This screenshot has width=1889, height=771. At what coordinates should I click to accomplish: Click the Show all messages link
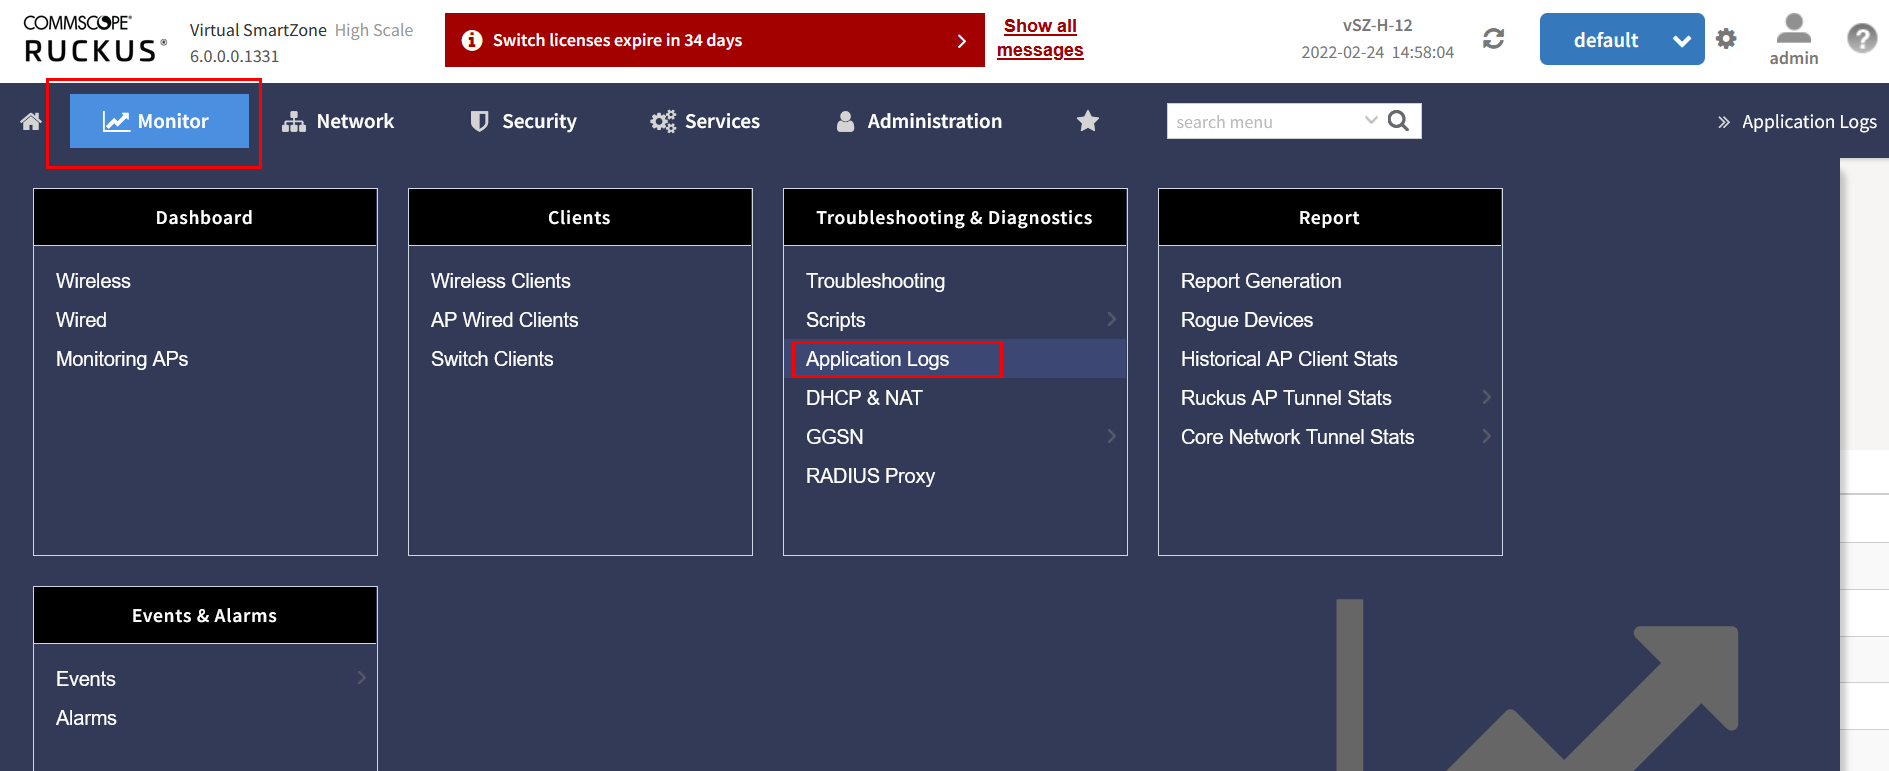[x=1040, y=38]
